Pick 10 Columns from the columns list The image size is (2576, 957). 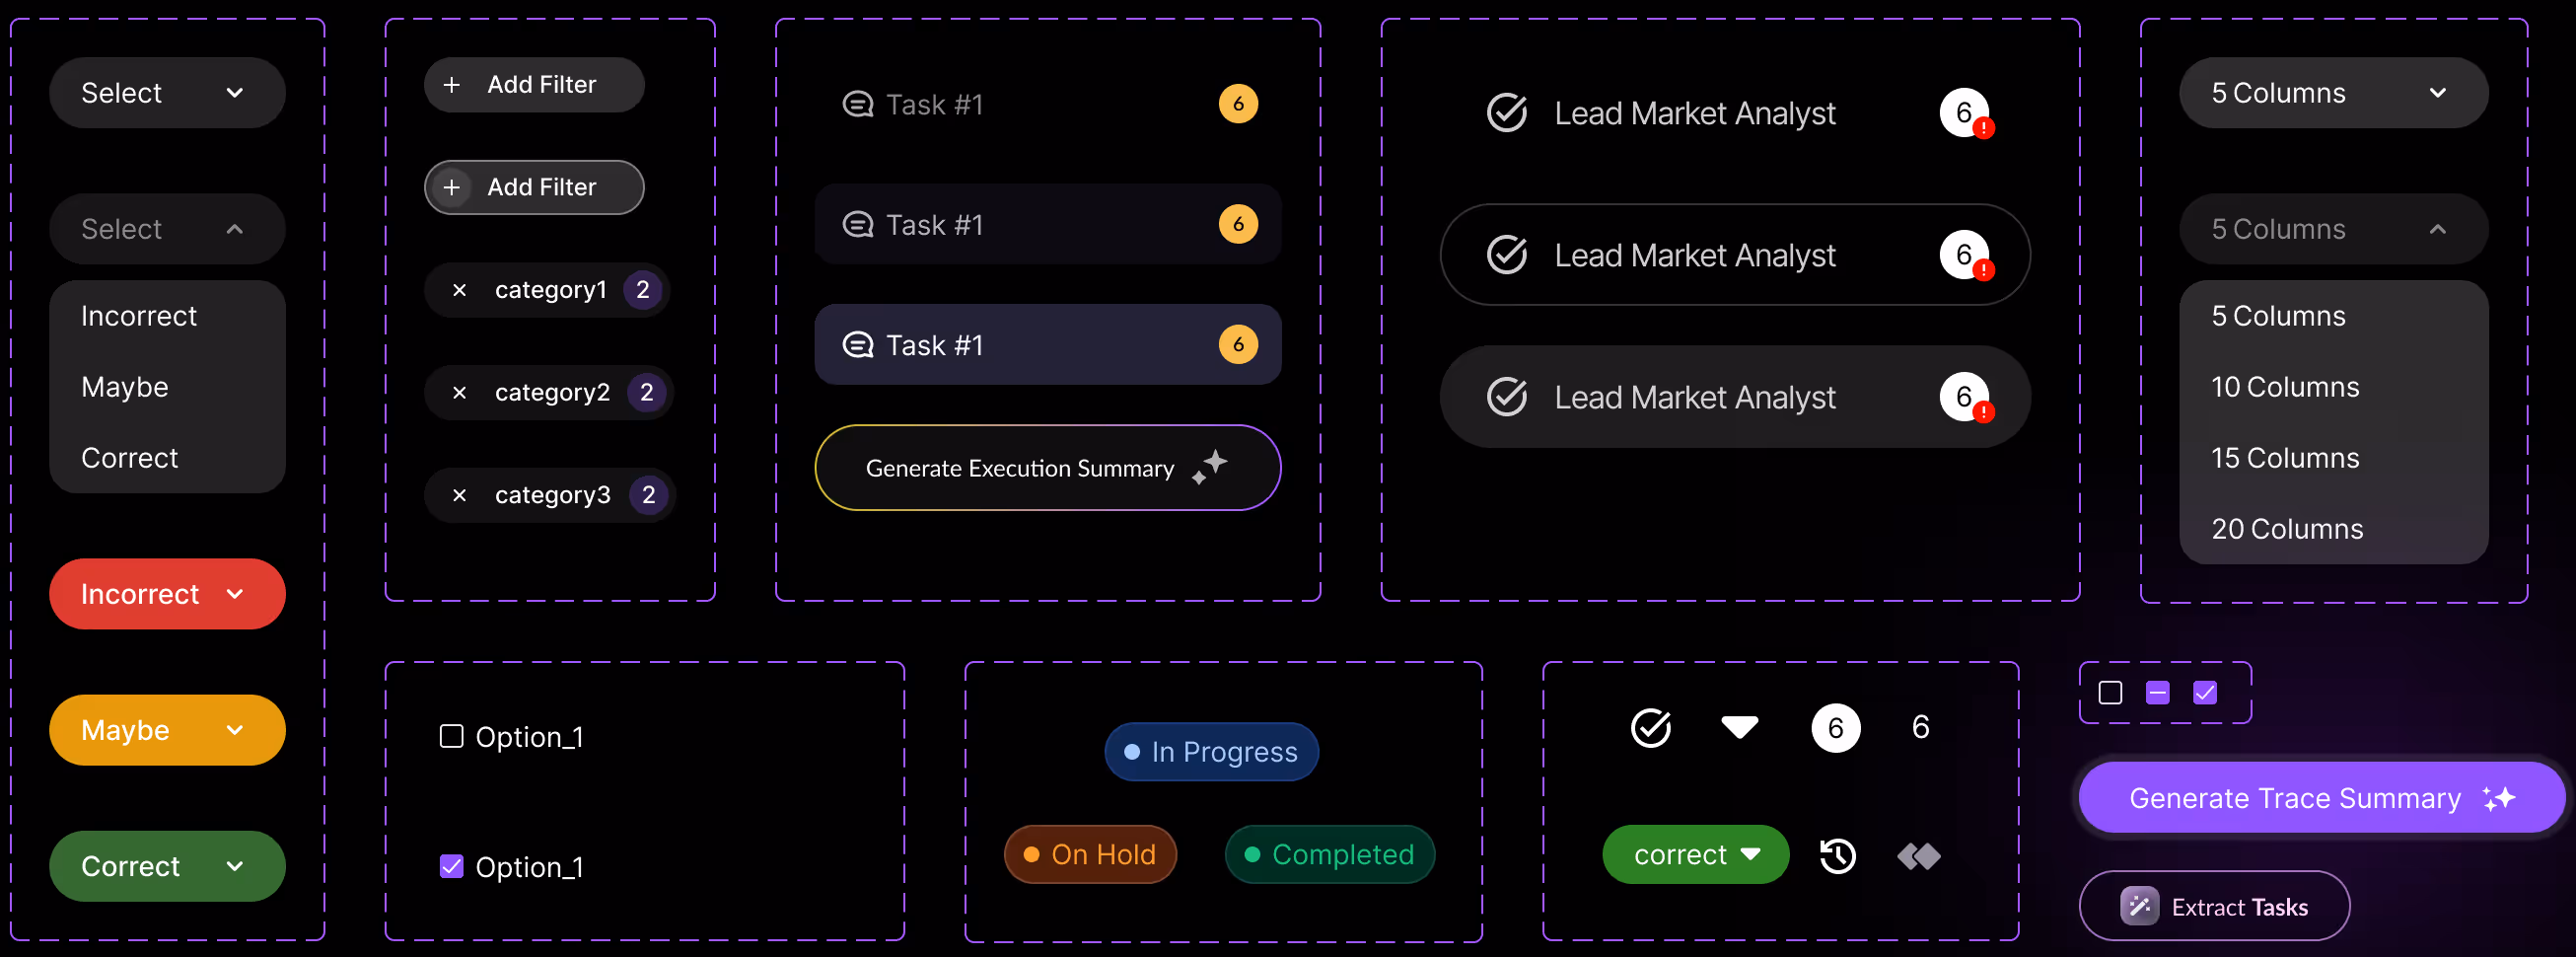tap(2334, 387)
